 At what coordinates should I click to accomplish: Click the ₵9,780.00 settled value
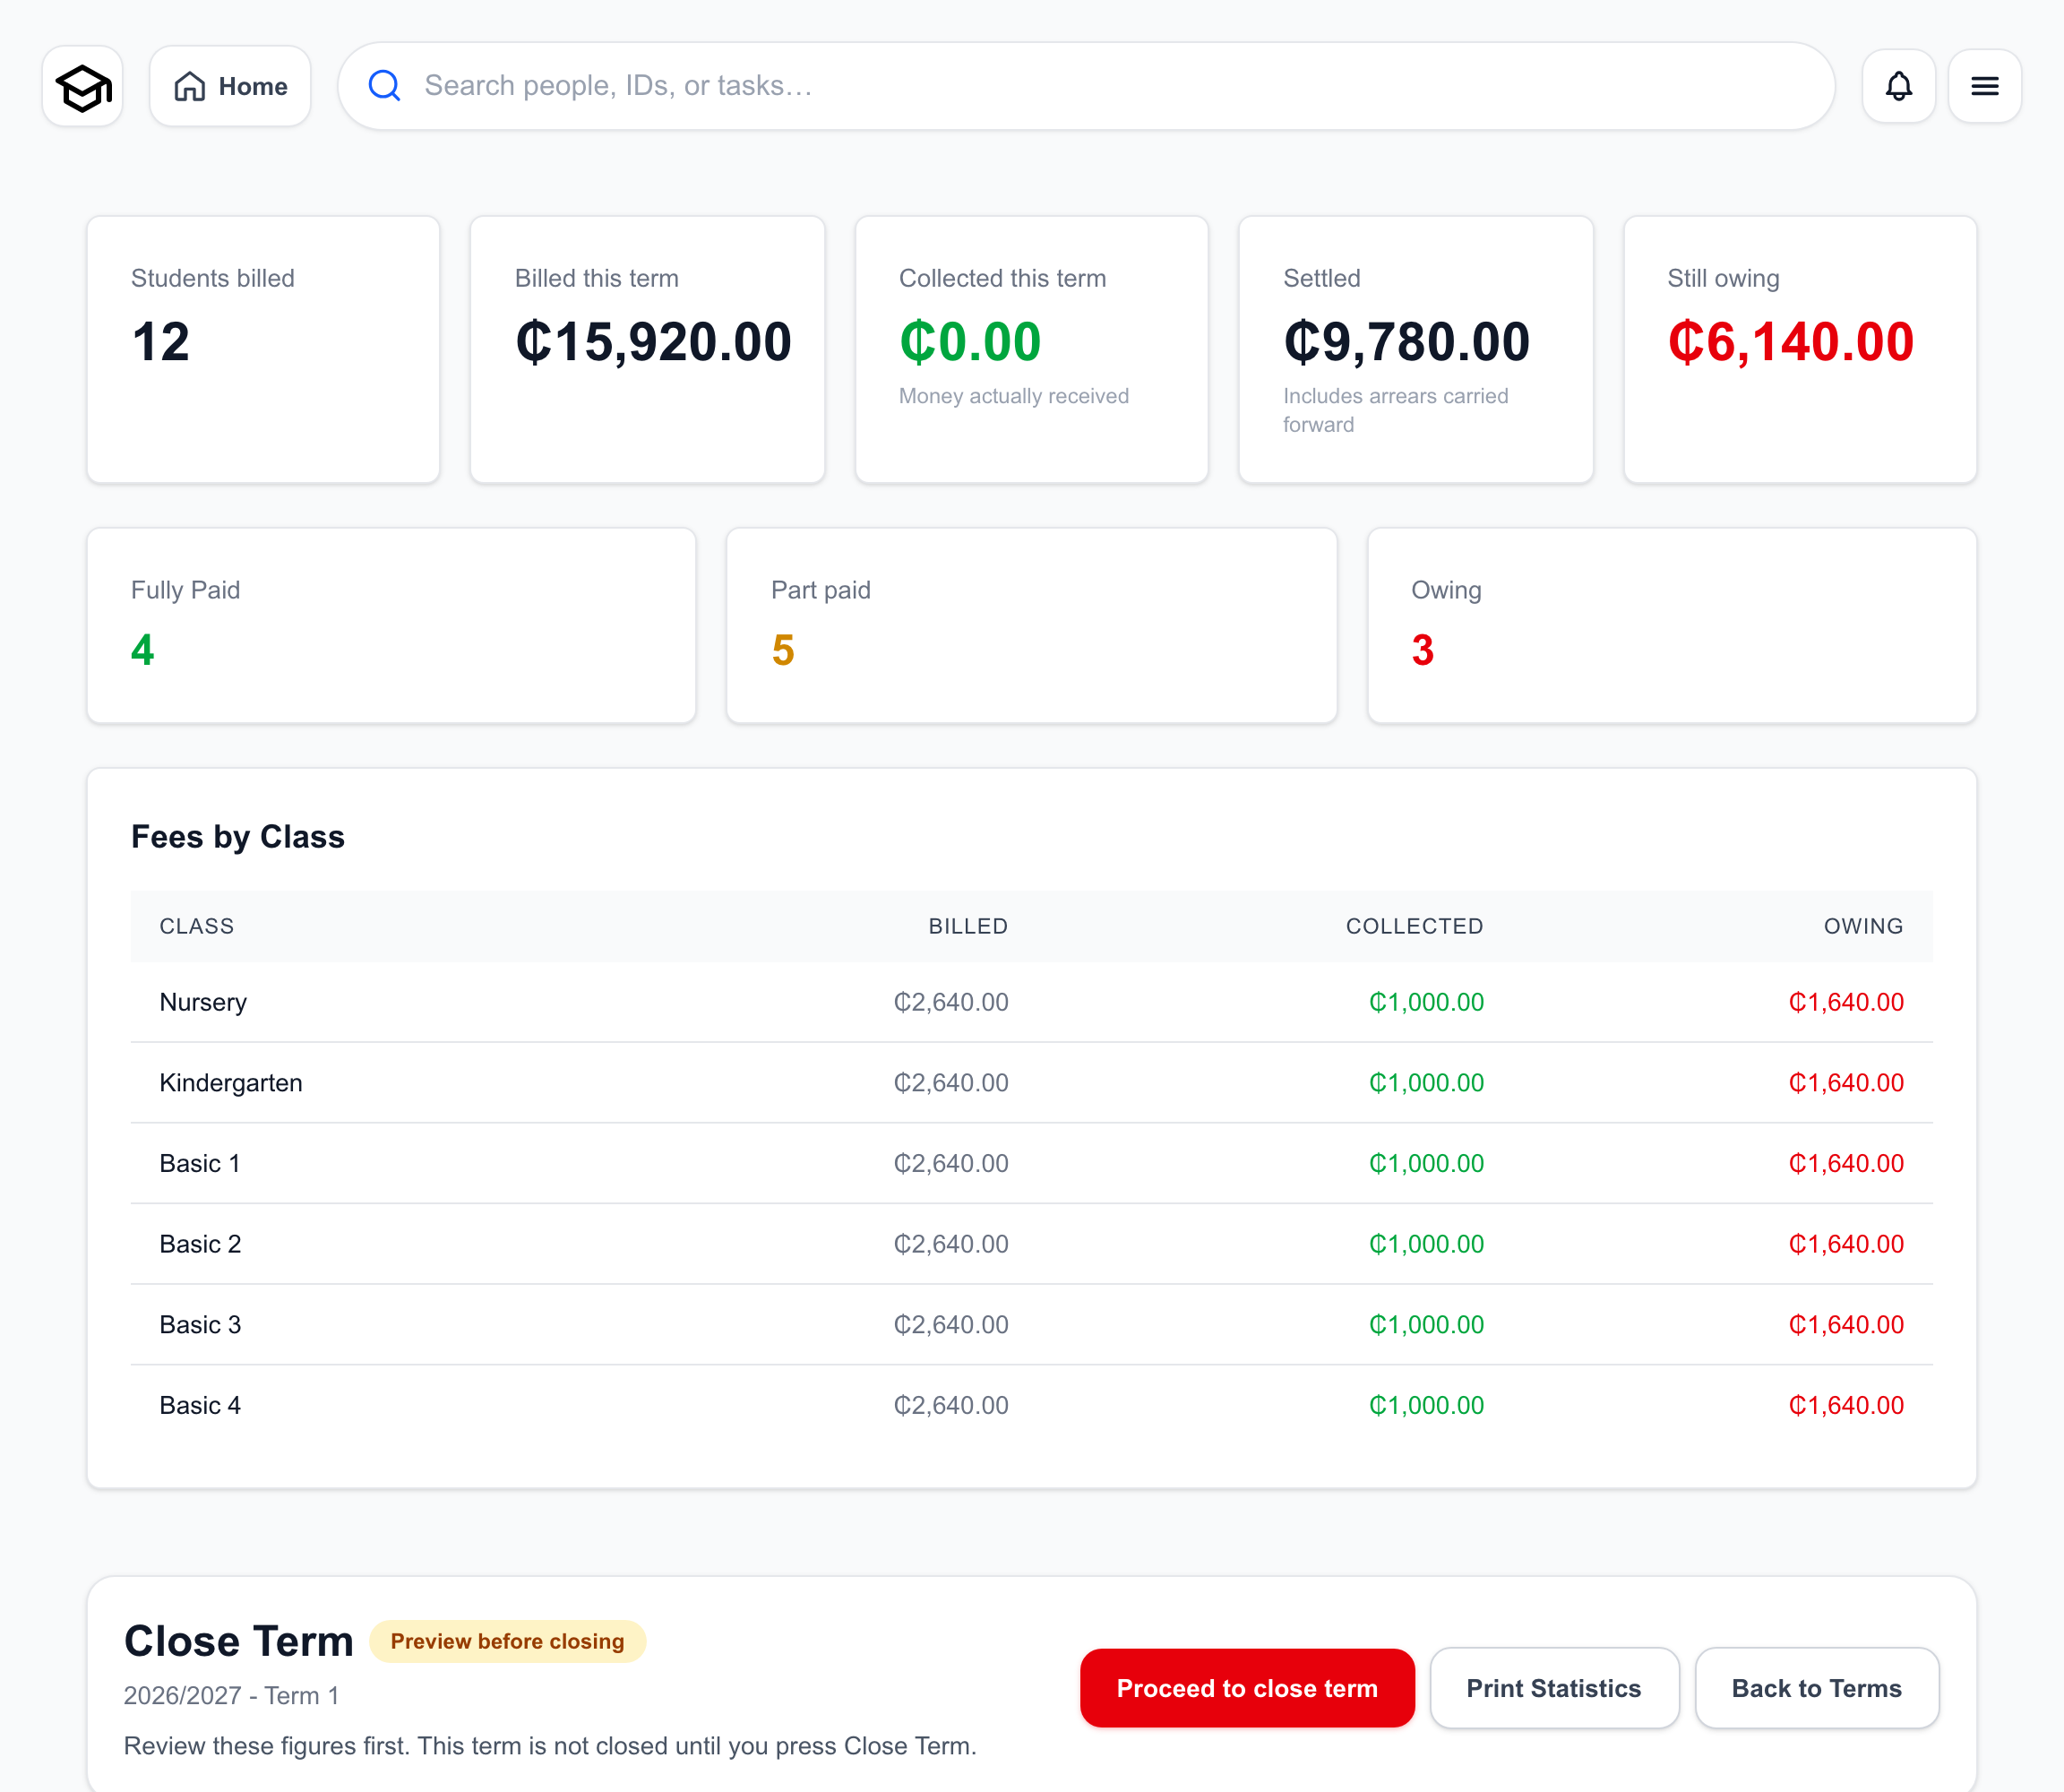click(x=1406, y=342)
